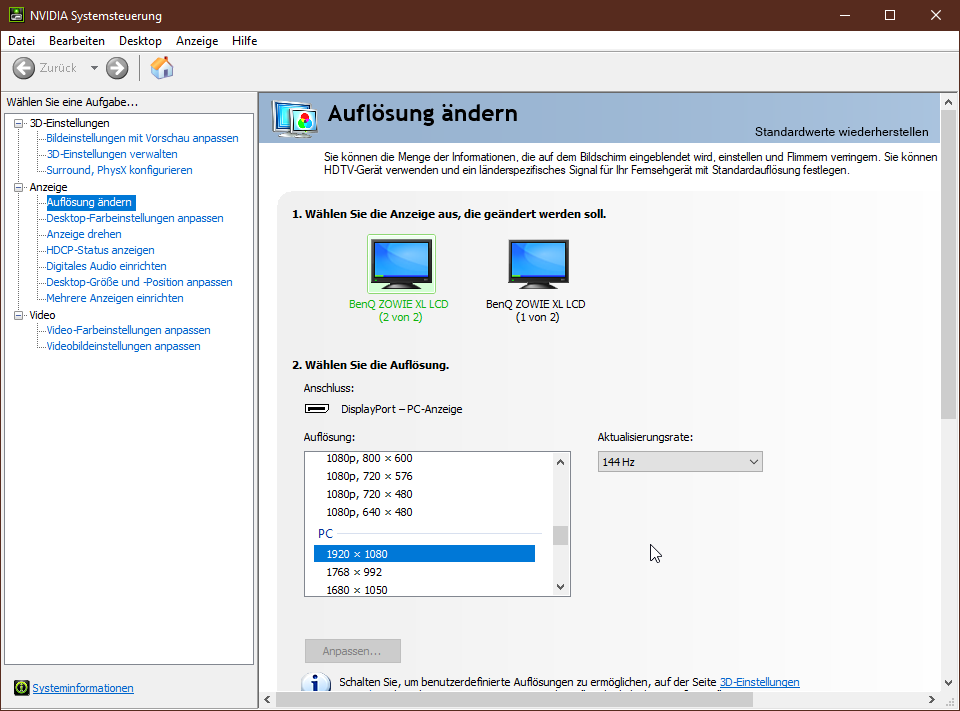Maximize the NVIDIA Systemsteuerung window

click(x=890, y=15)
